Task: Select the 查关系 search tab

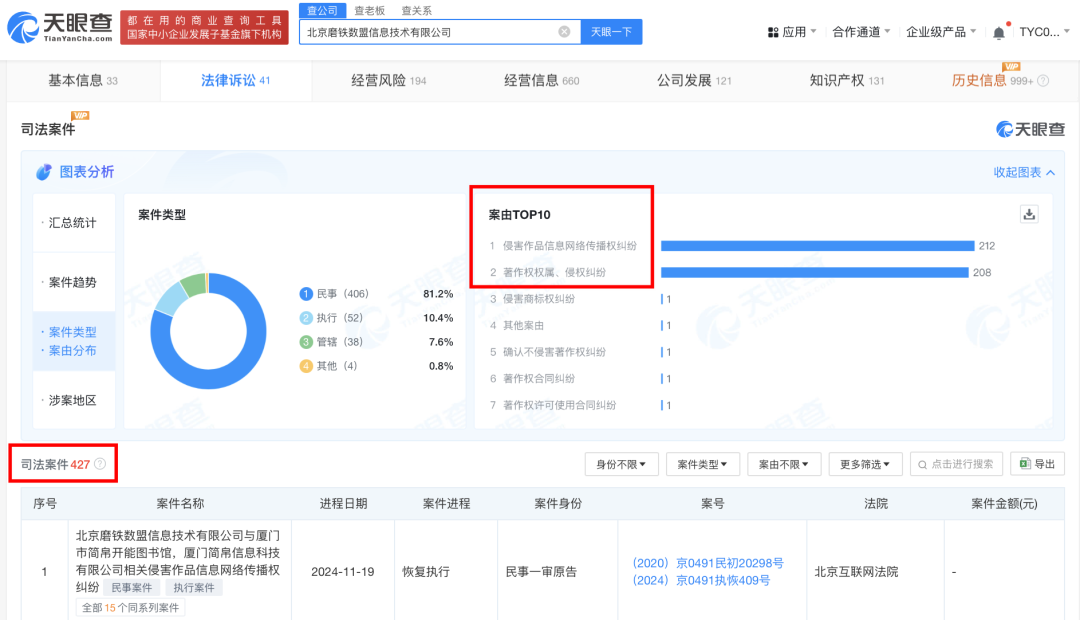Action: 417,10
